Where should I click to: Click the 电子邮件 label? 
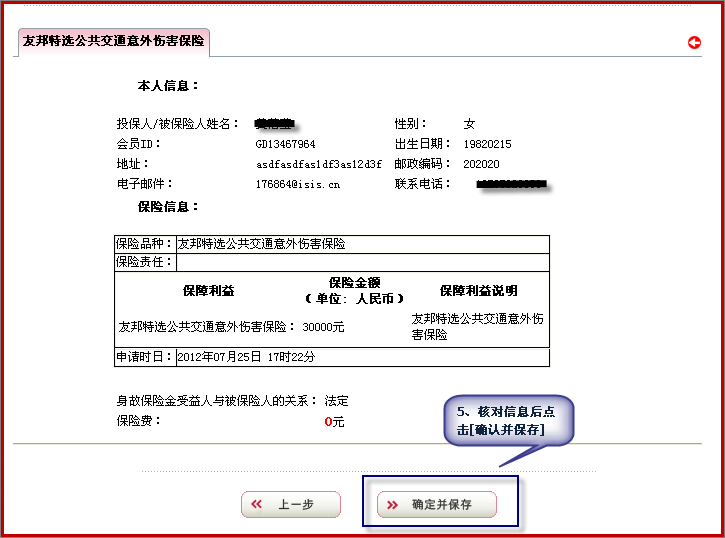144,184
